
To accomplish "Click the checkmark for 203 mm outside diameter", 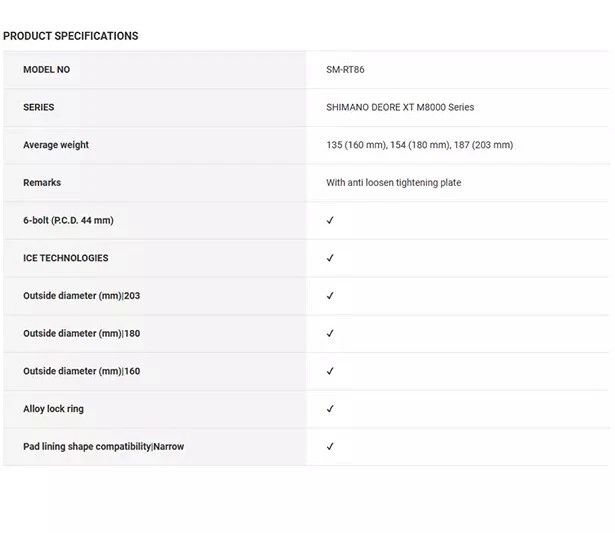I will click(330, 296).
